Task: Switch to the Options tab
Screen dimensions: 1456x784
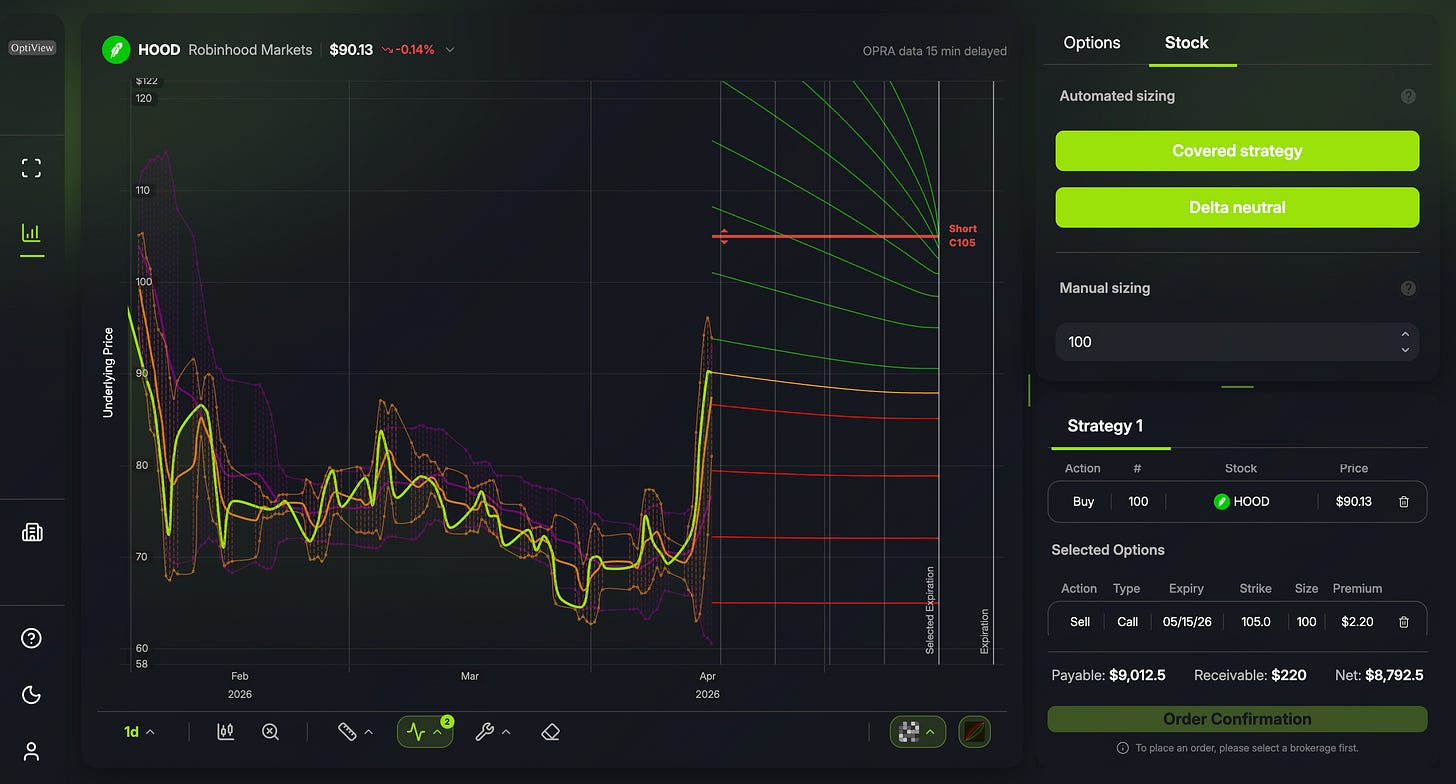Action: [1092, 43]
